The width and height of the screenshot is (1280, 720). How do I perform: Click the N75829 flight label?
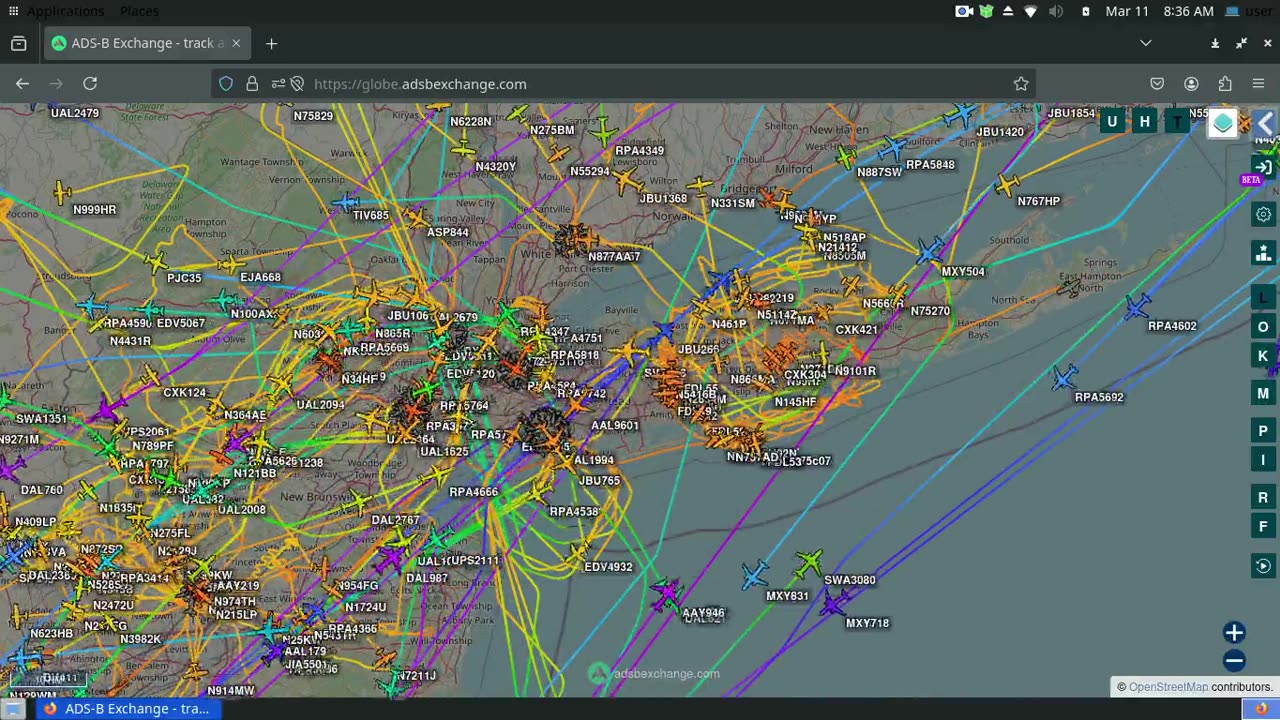click(x=313, y=116)
